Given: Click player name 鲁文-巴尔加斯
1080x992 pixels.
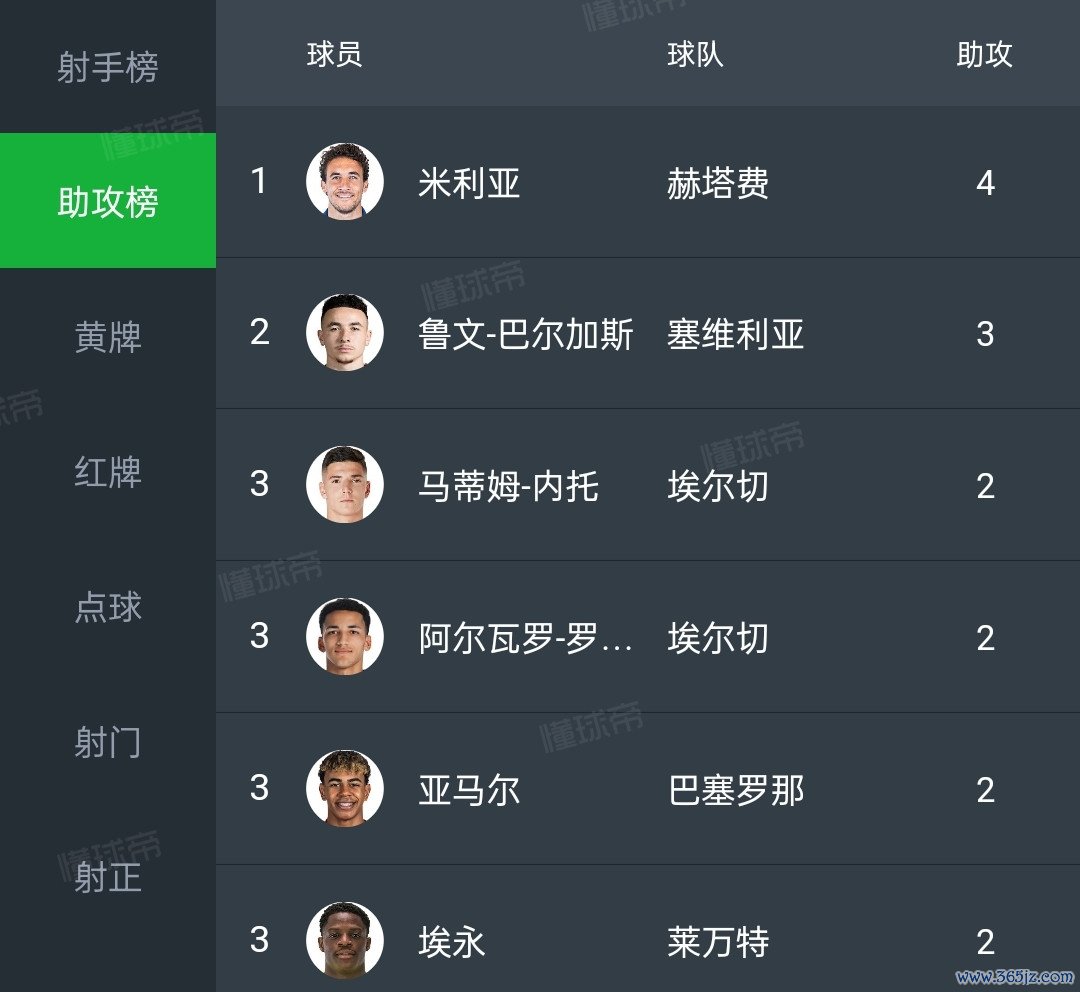Looking at the screenshot, I should (525, 334).
